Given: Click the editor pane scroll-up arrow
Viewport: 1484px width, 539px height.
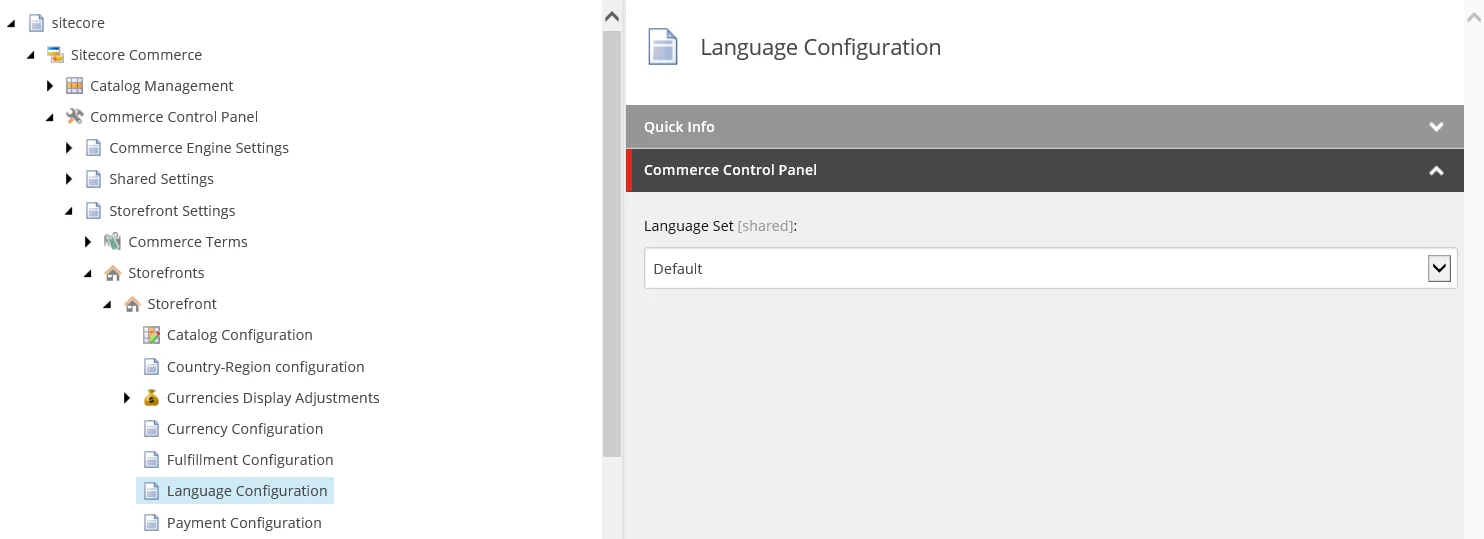Looking at the screenshot, I should (1473, 16).
